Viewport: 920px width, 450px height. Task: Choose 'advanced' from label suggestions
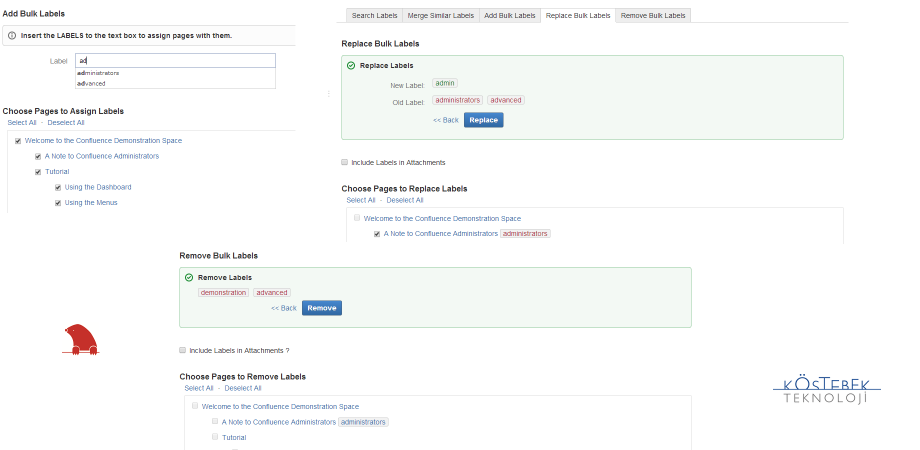coord(91,83)
